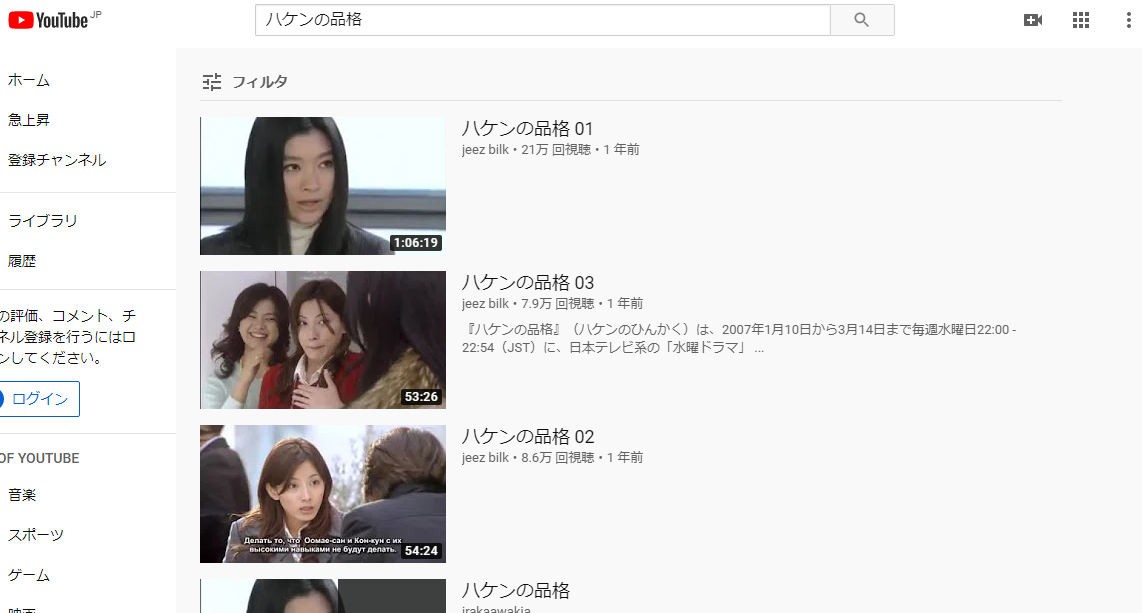1142x613 pixels.
Task: Open the video title ハケンの品格 02
Action: coord(528,437)
